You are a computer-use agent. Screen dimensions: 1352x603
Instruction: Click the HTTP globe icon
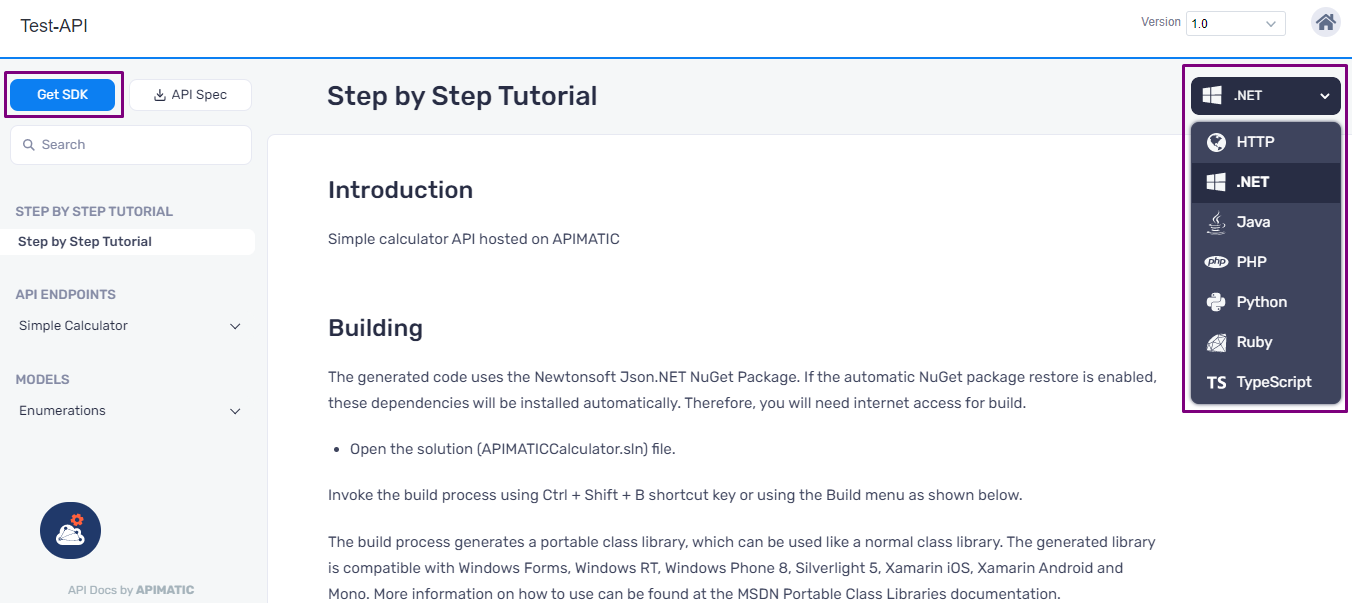(1216, 142)
